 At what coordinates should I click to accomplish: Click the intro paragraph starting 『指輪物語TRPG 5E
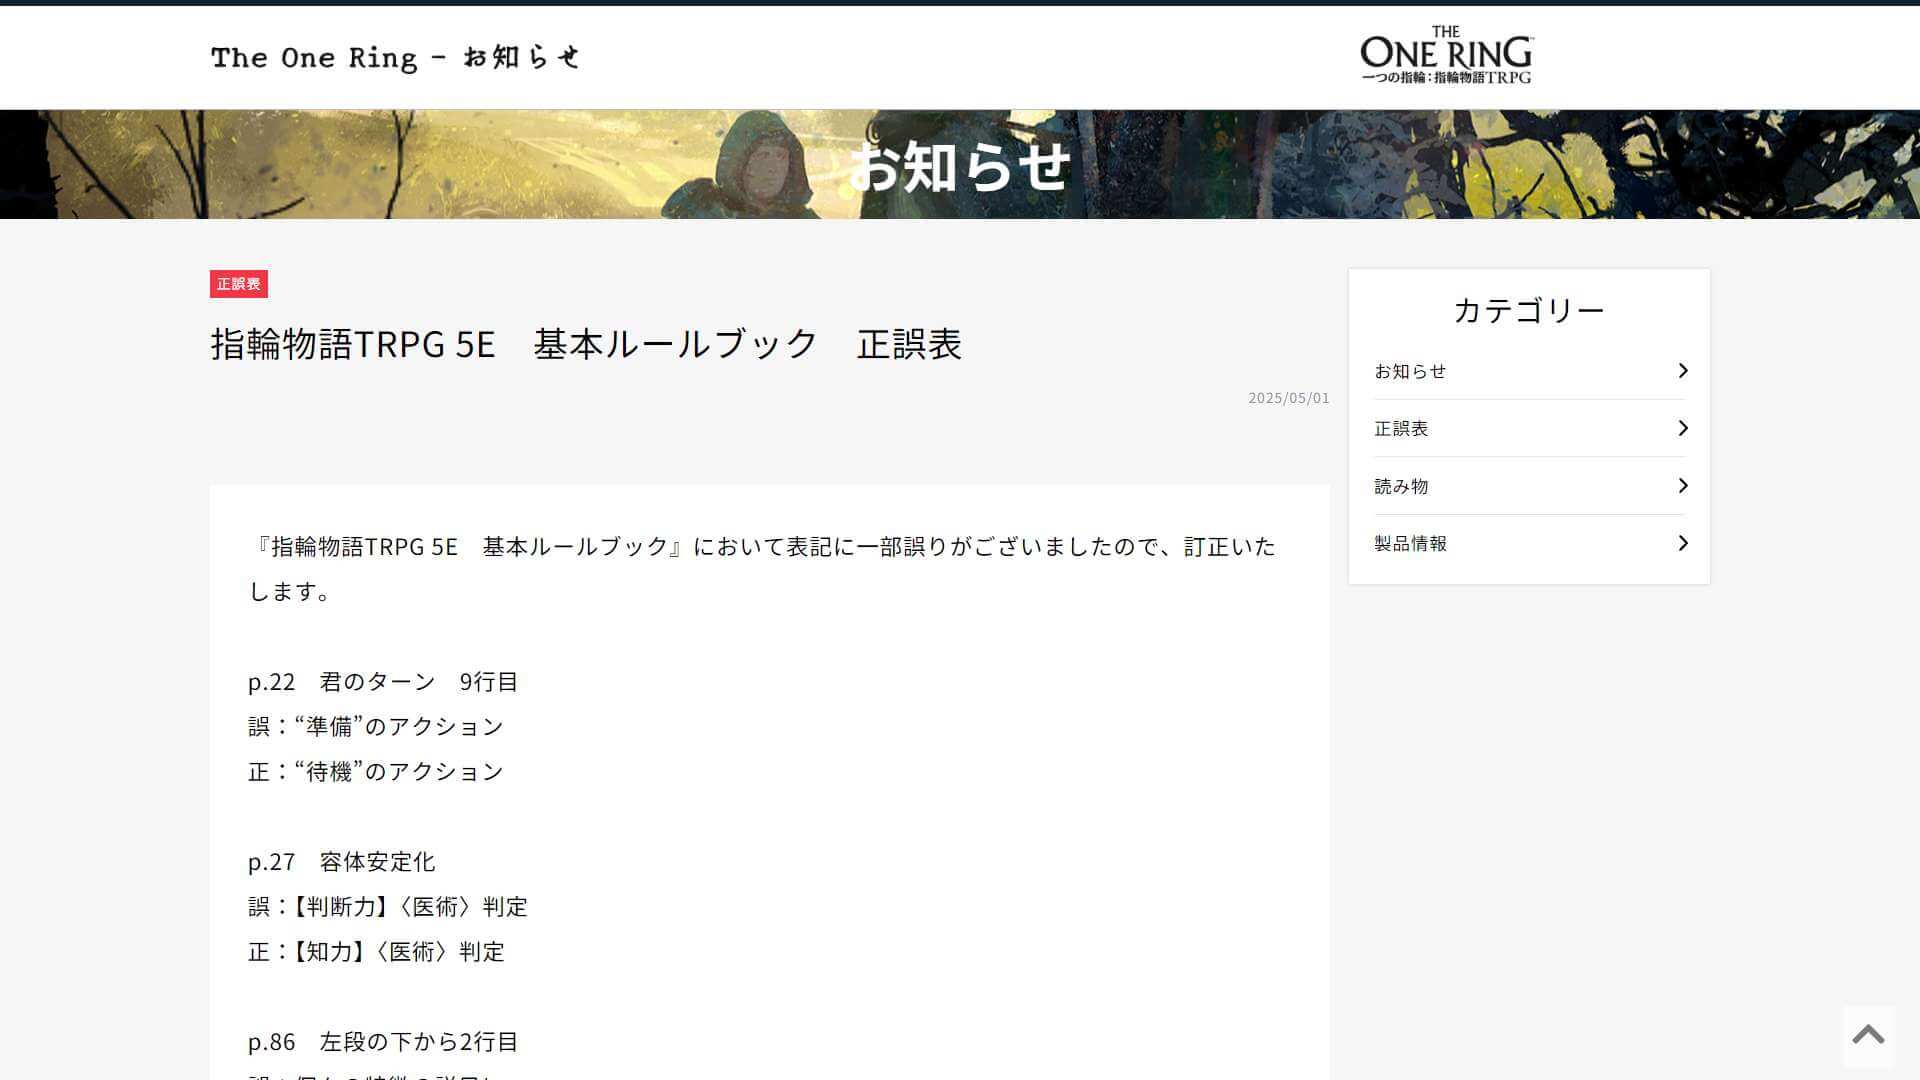click(762, 569)
